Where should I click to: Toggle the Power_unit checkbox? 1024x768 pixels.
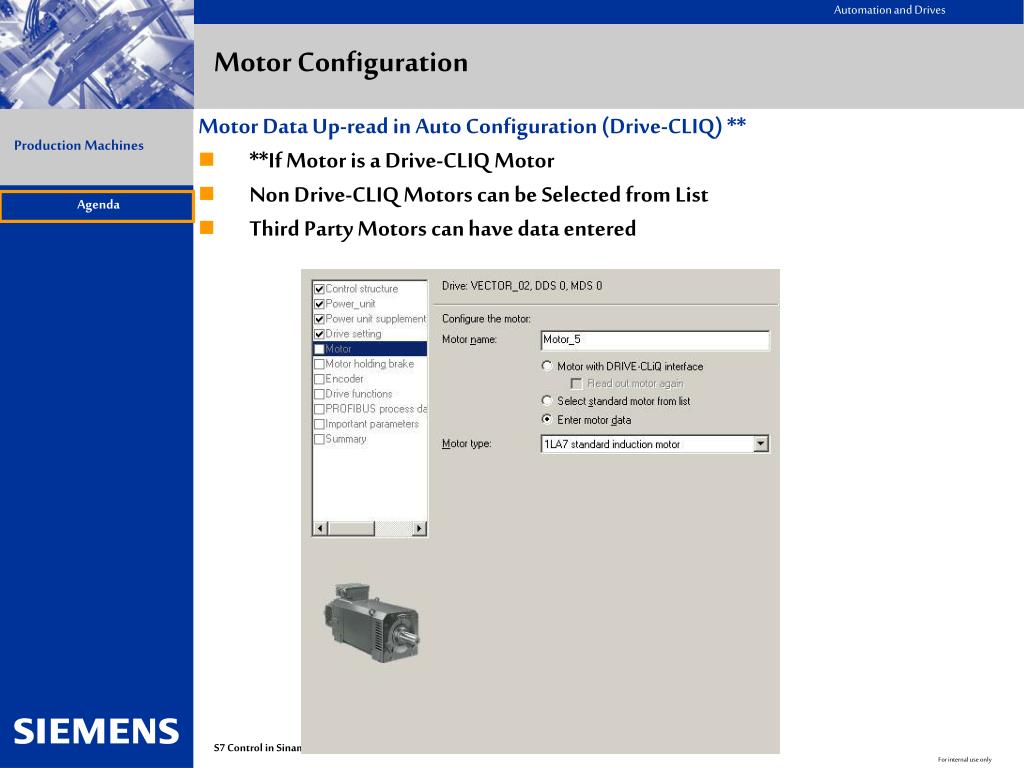(x=319, y=304)
